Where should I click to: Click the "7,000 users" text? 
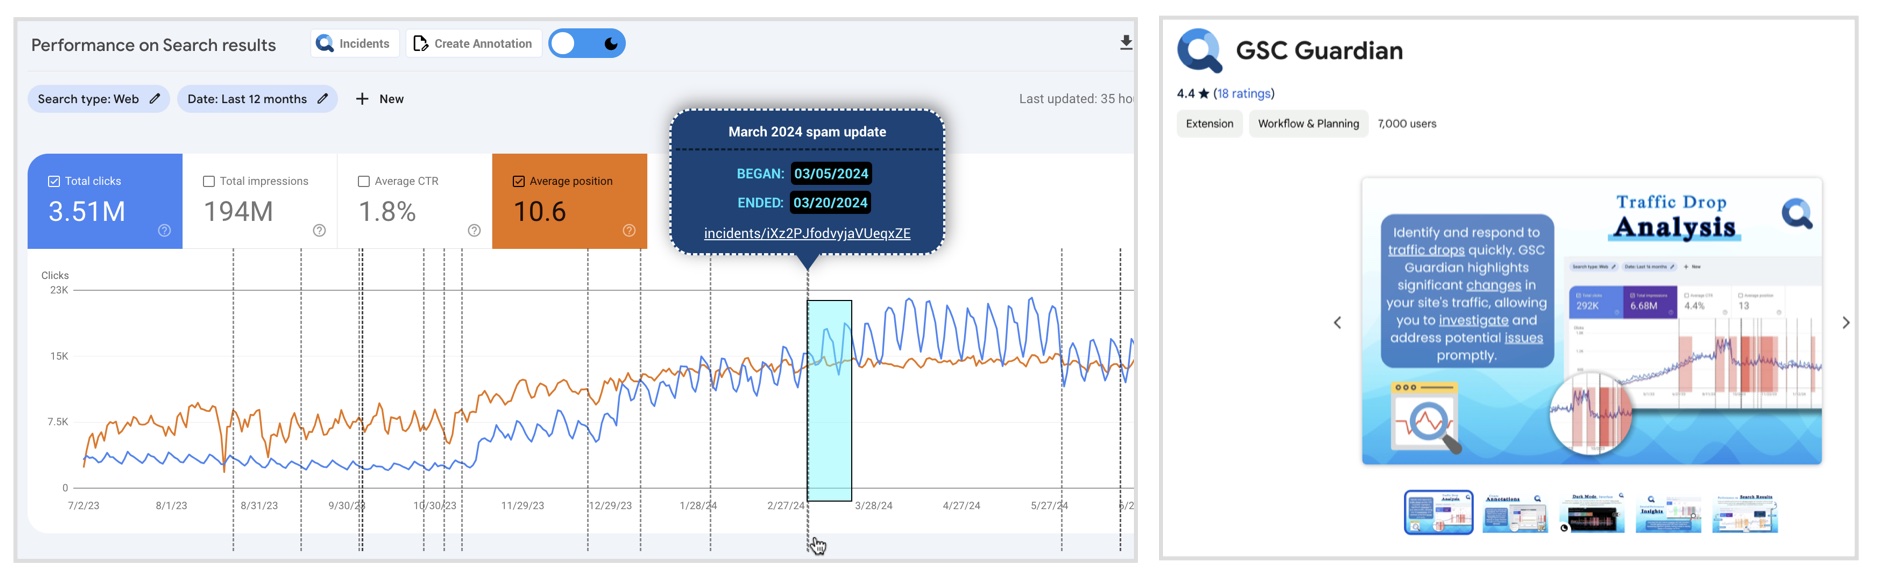1407,124
